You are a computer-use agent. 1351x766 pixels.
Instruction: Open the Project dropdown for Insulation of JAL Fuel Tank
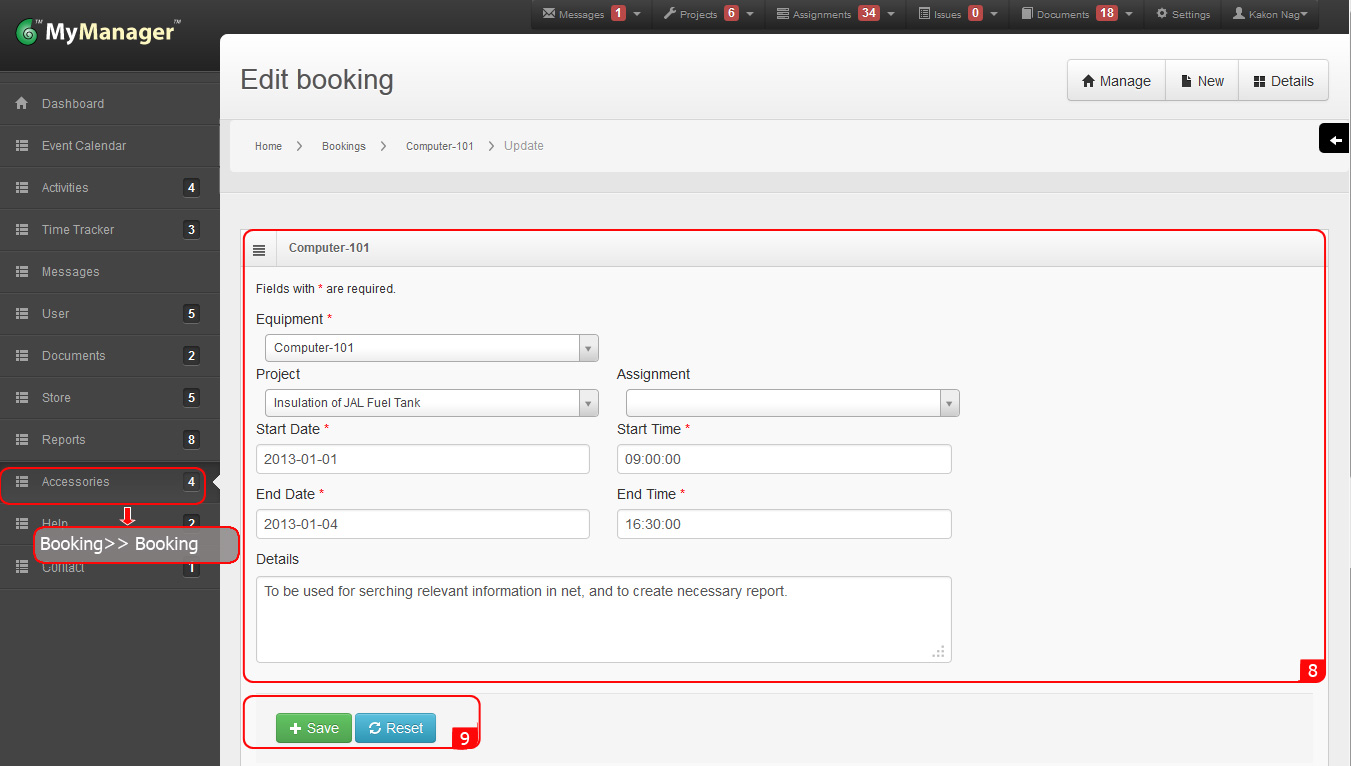coord(588,402)
